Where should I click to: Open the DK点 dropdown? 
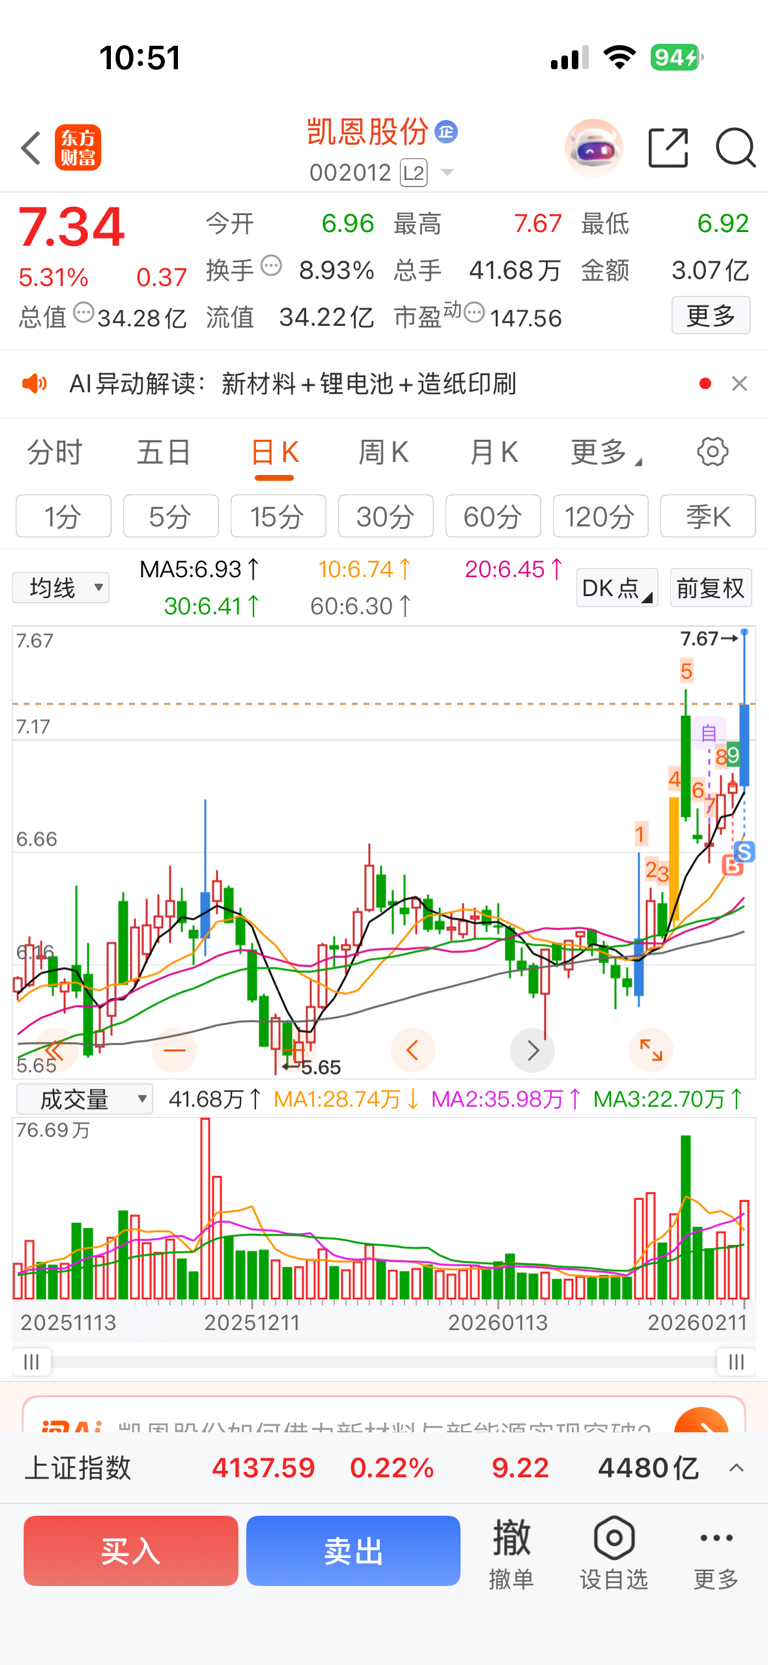tap(617, 588)
